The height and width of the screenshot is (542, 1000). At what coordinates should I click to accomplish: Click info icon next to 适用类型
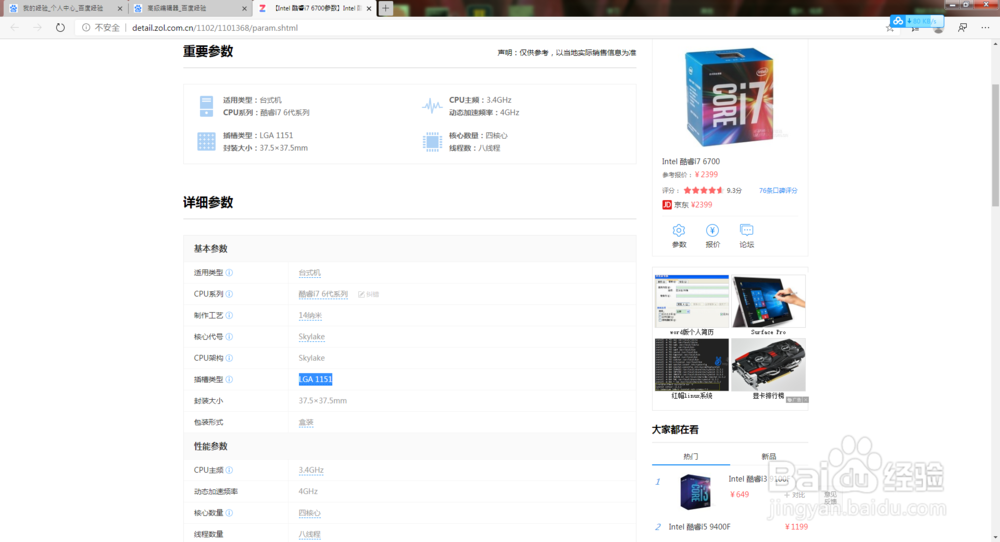coord(229,272)
